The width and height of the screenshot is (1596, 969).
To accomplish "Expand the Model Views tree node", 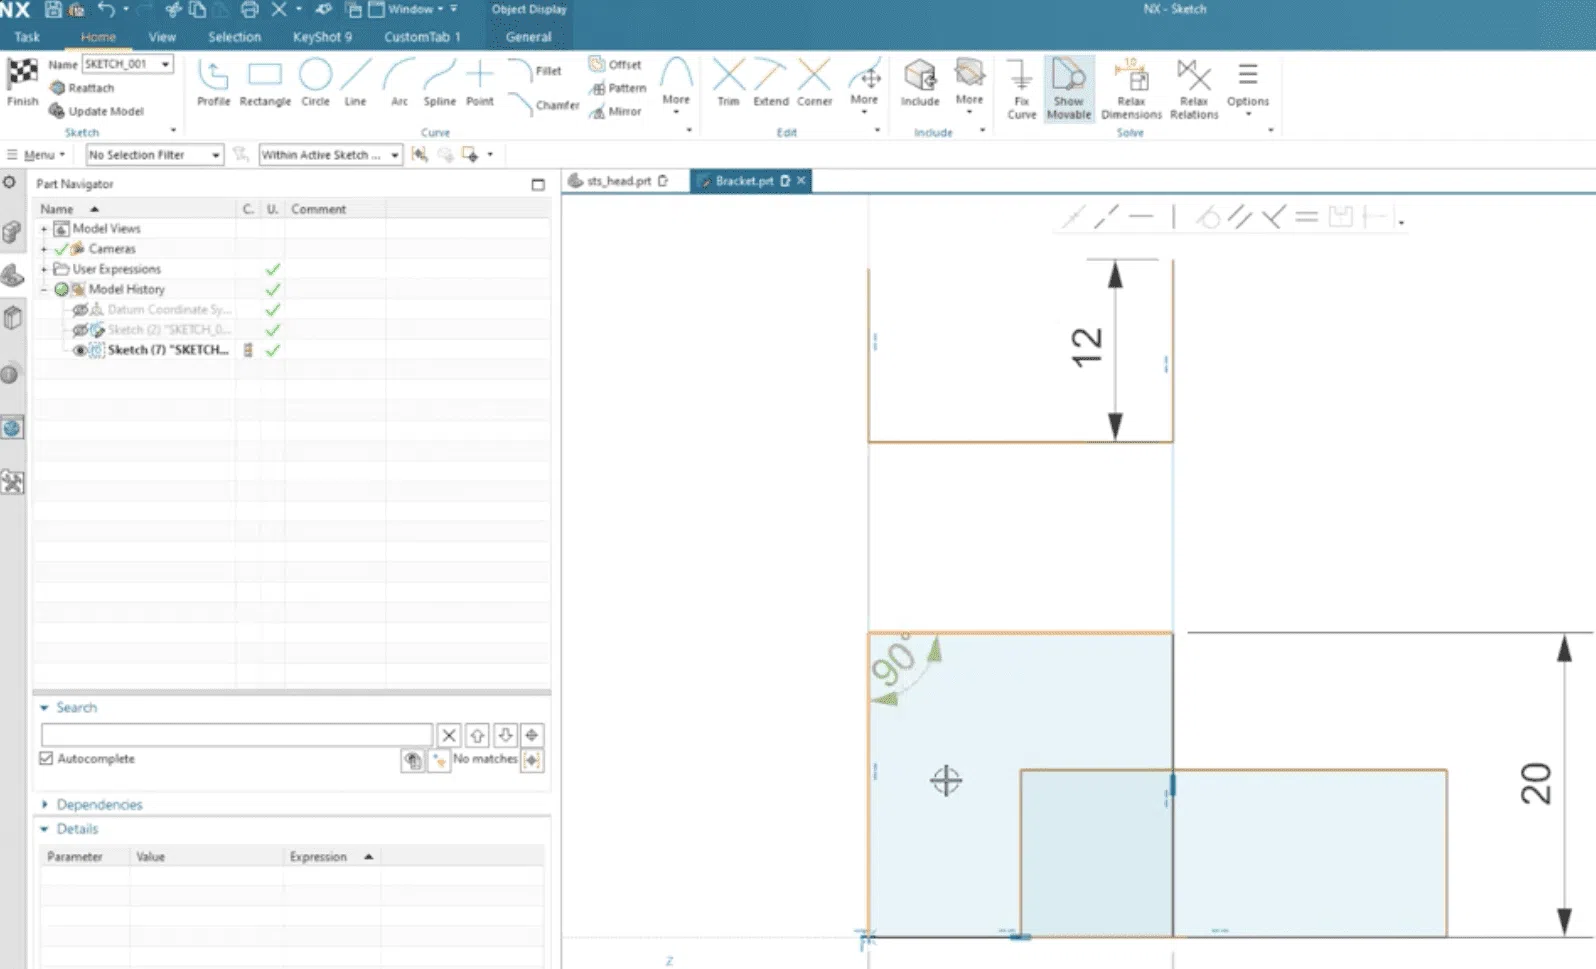I will click(44, 229).
